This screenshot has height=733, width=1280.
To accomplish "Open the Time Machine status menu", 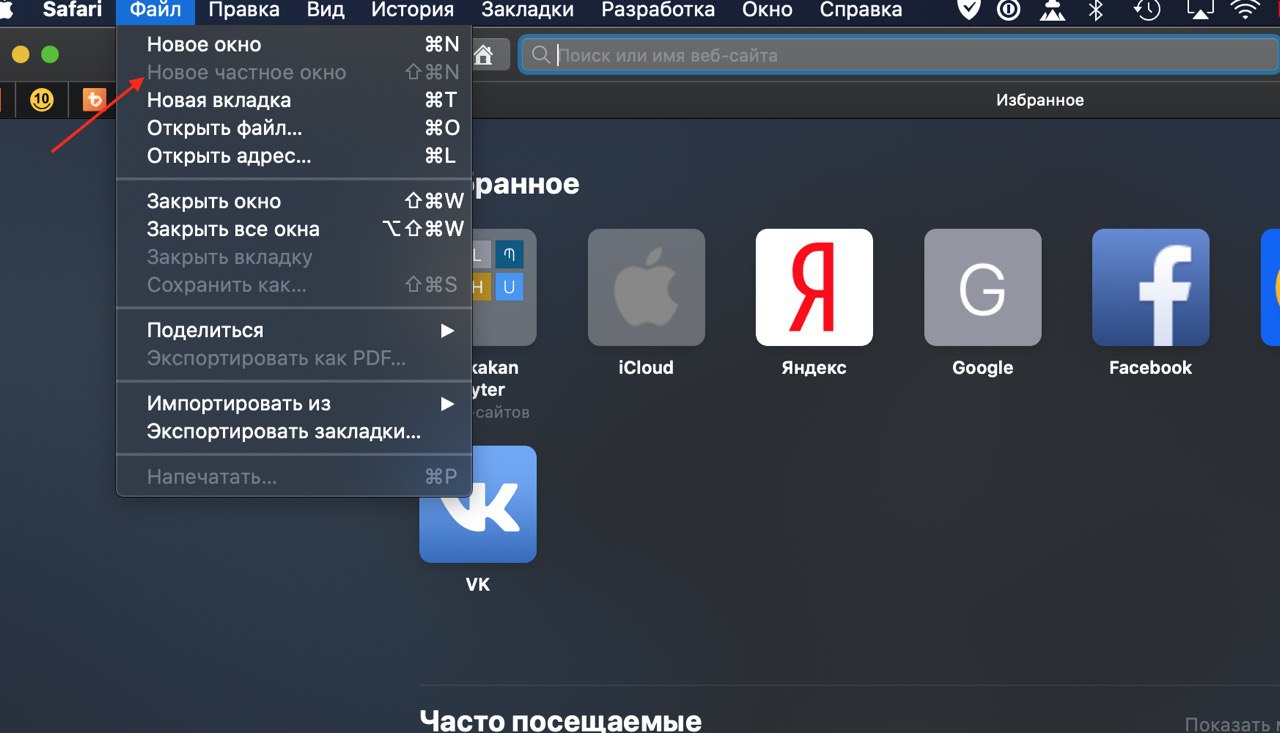I will pos(1147,11).
